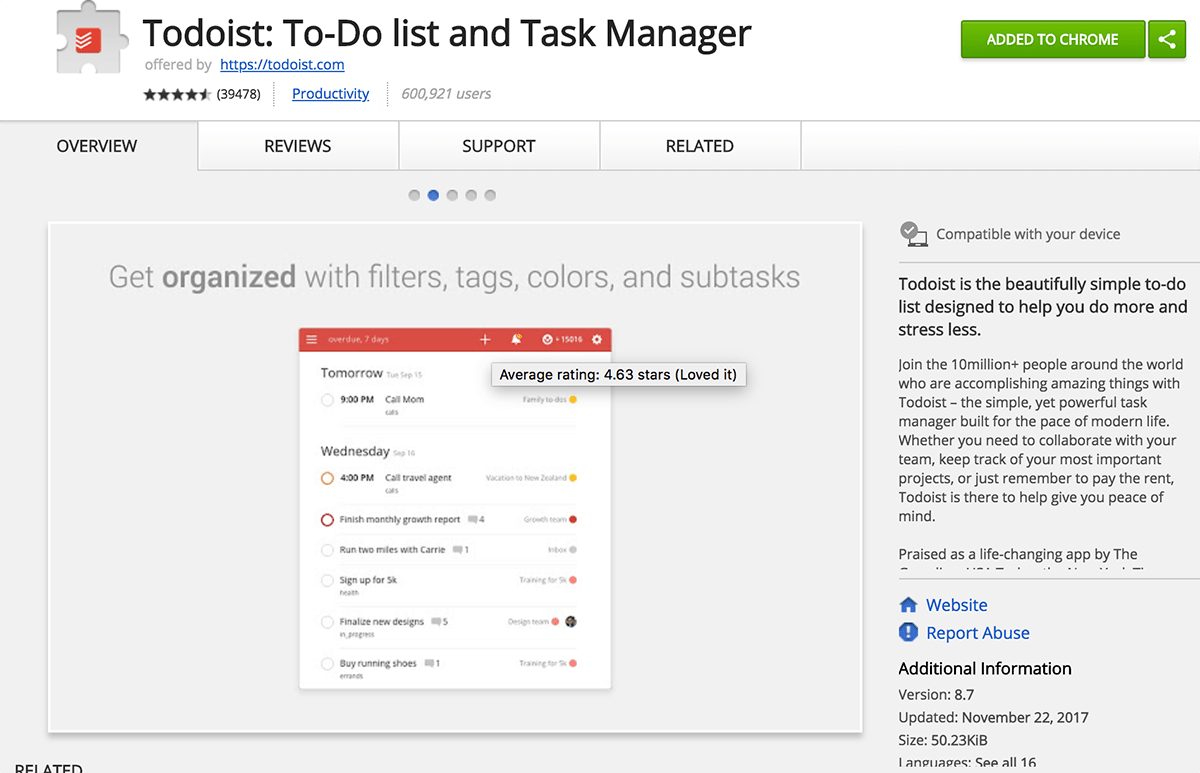
Task: Open the Related tab
Action: pos(700,146)
